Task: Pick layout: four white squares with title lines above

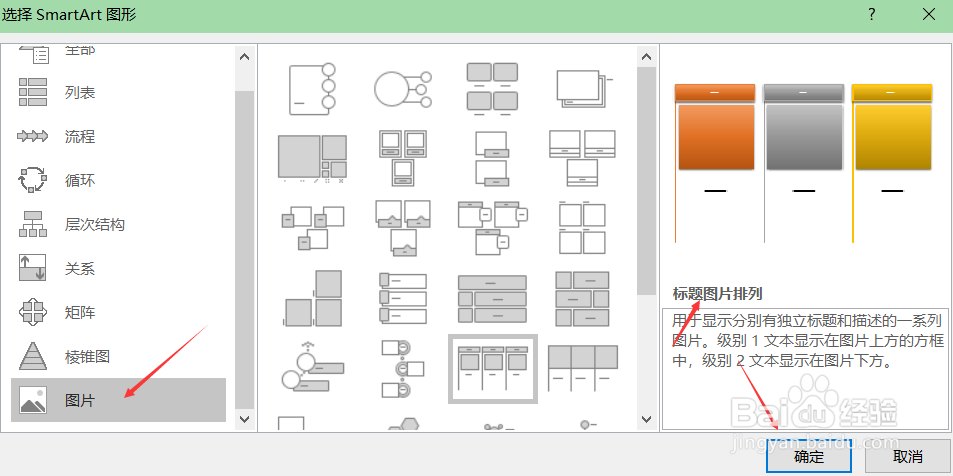Action: tap(582, 227)
